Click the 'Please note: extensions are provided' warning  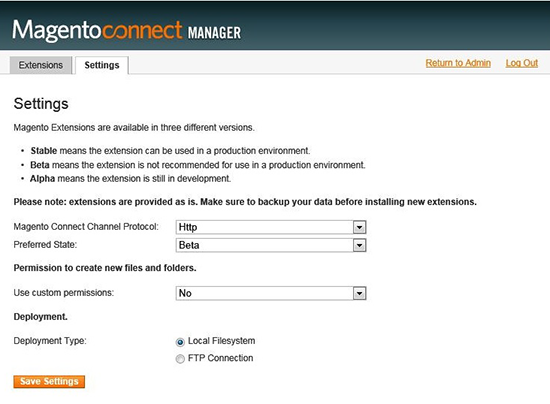[245, 202]
